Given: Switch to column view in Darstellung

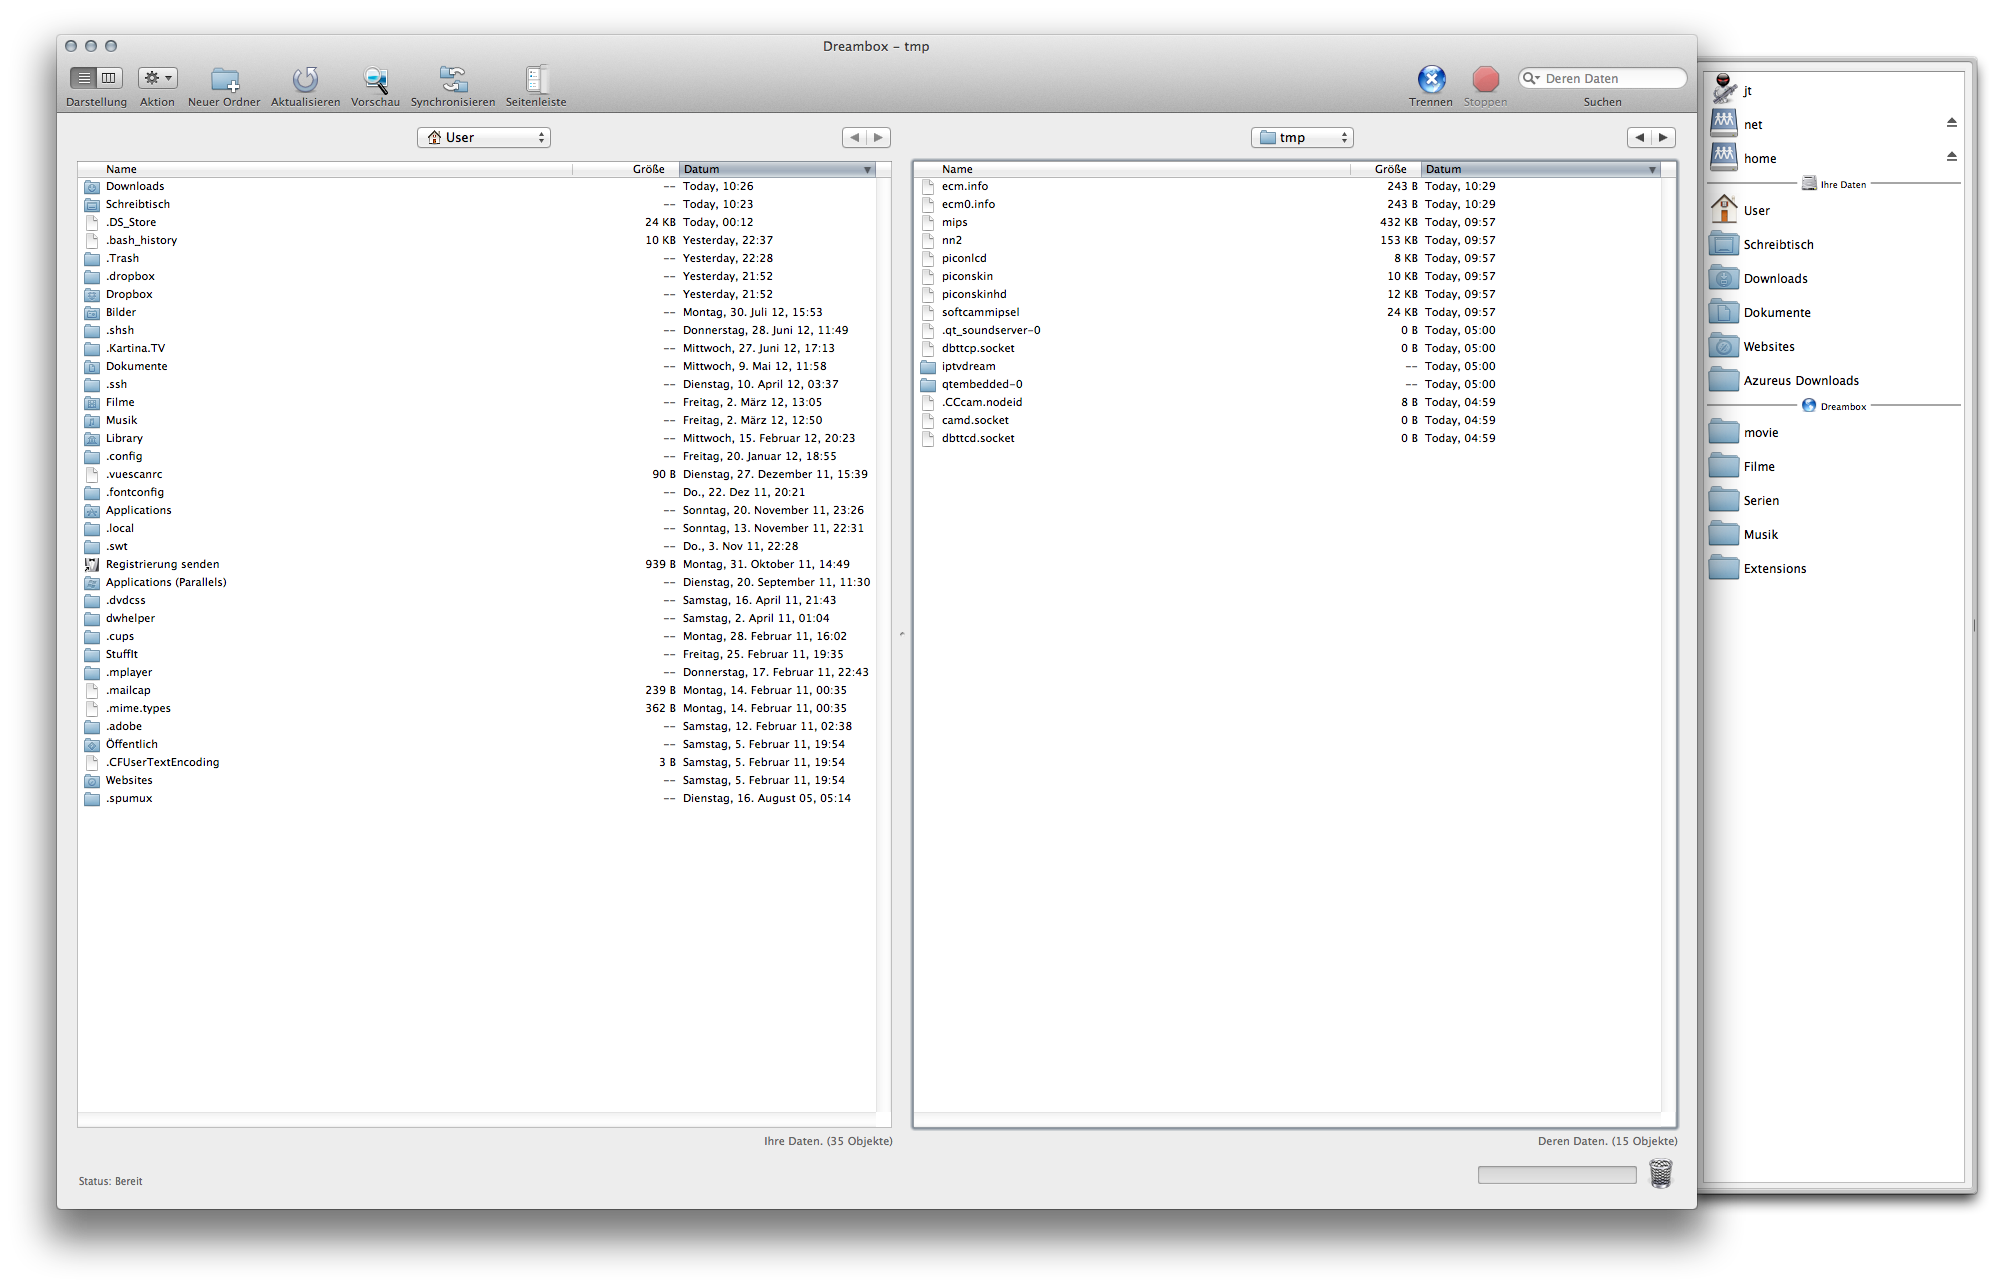Looking at the screenshot, I should [109, 77].
